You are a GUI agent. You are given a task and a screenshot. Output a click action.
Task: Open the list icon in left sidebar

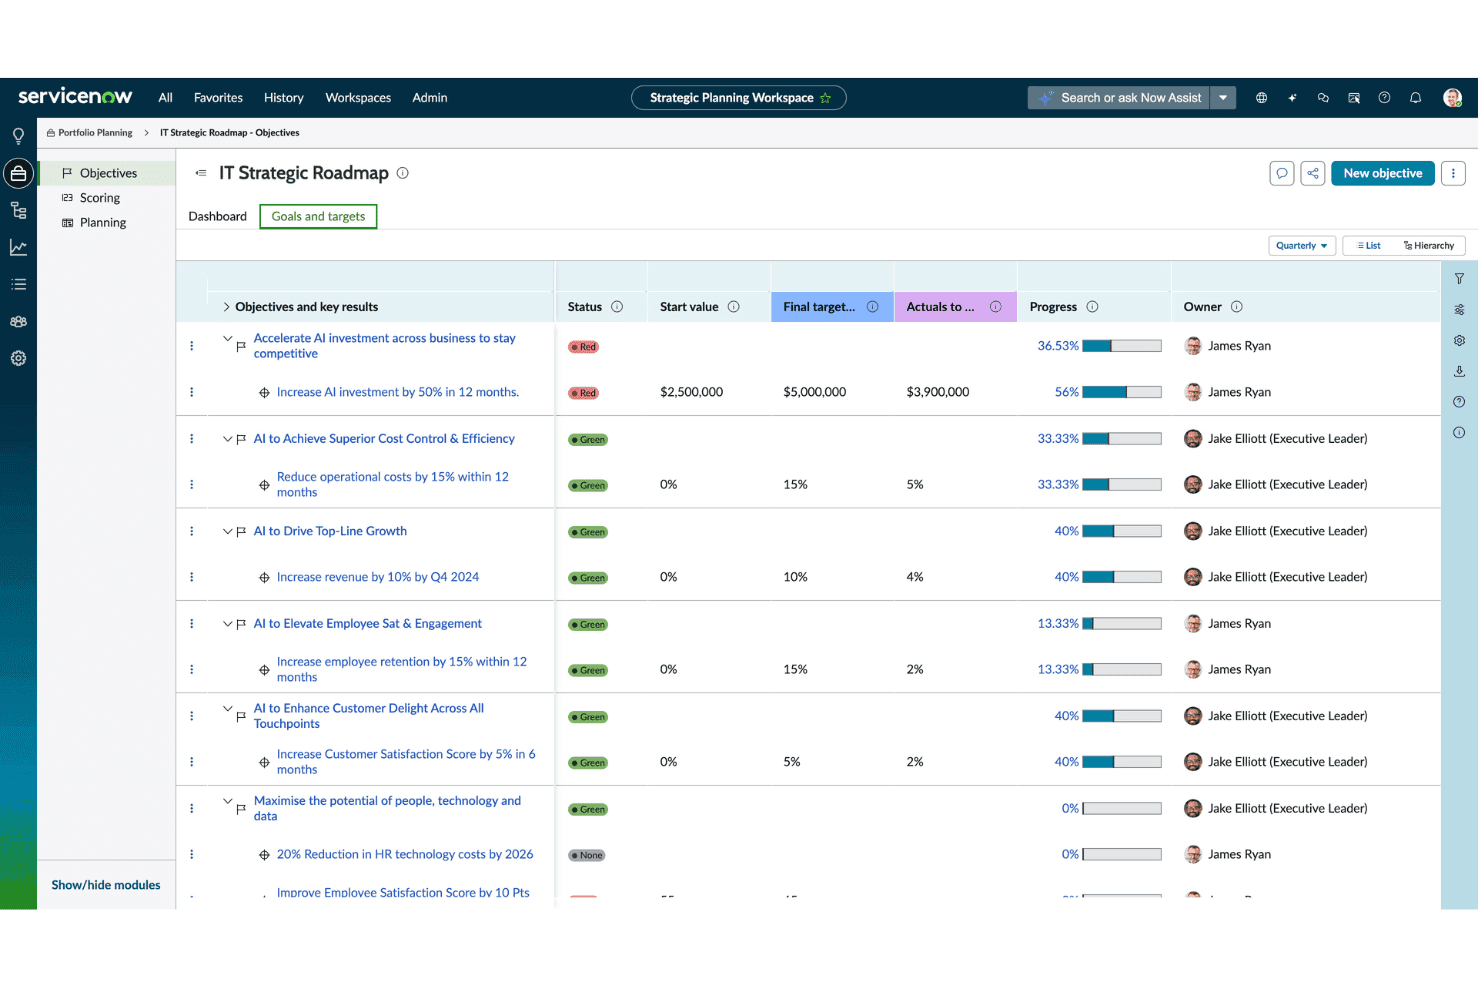click(x=18, y=284)
